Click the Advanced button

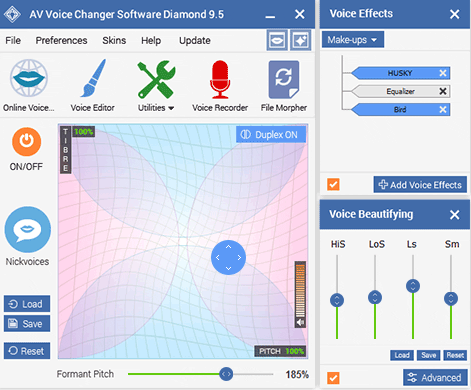pyautogui.click(x=435, y=378)
